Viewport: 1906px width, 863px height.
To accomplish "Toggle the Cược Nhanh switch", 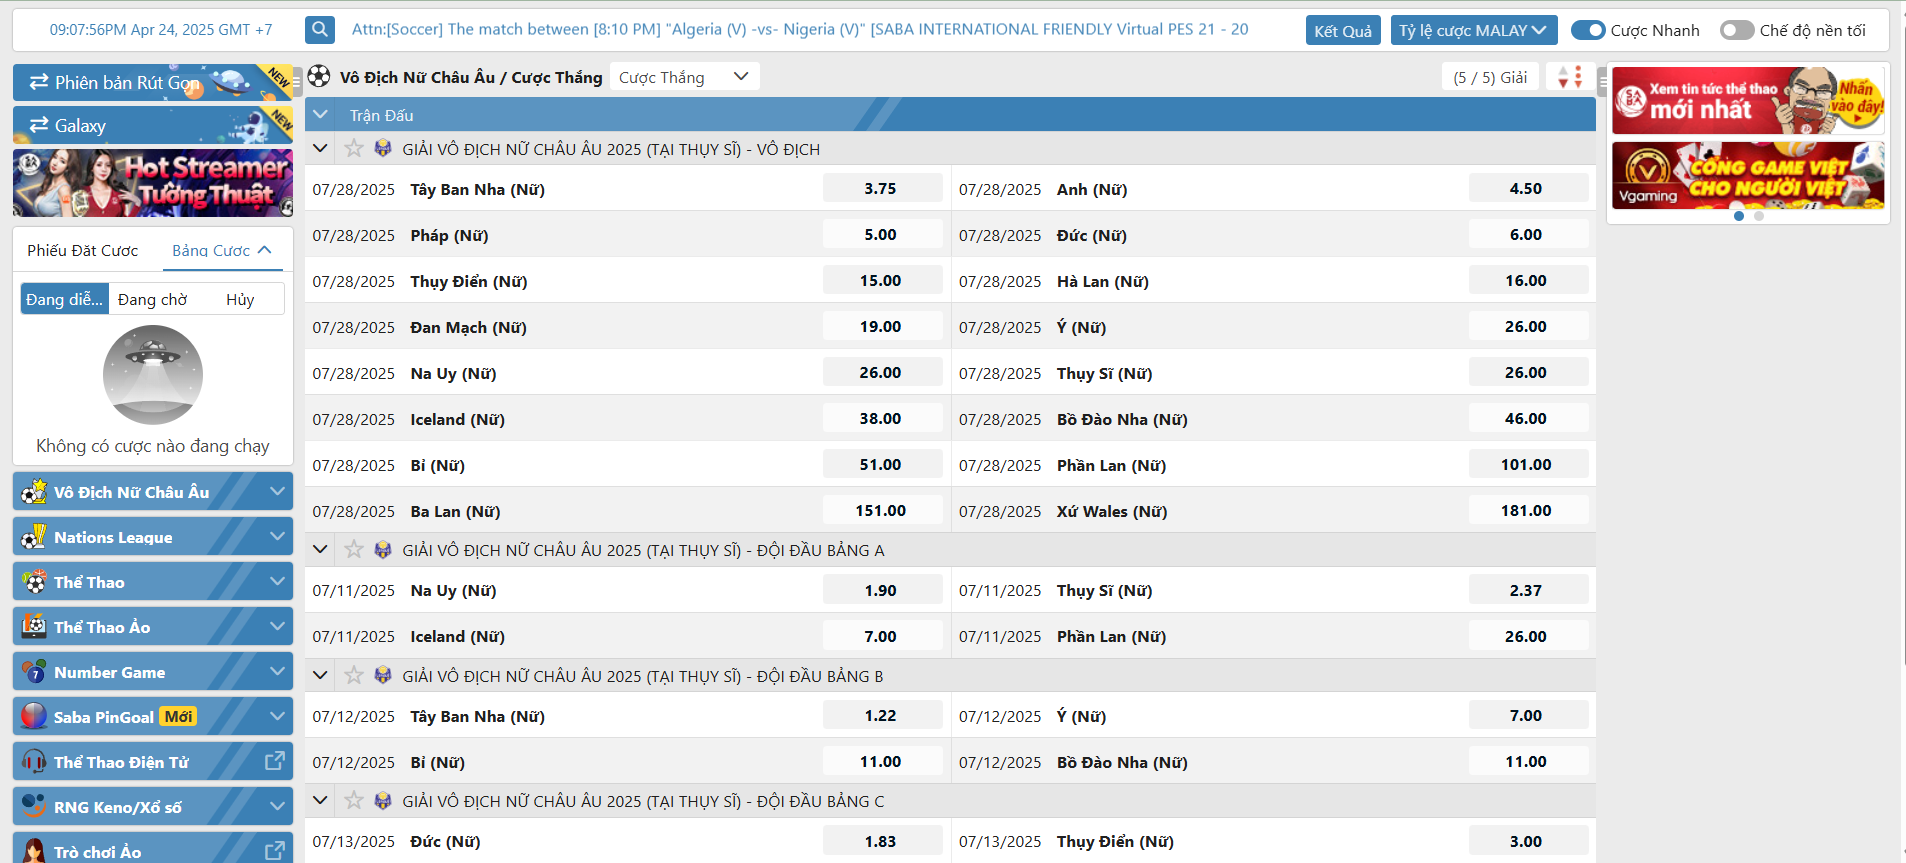I will click(1588, 30).
